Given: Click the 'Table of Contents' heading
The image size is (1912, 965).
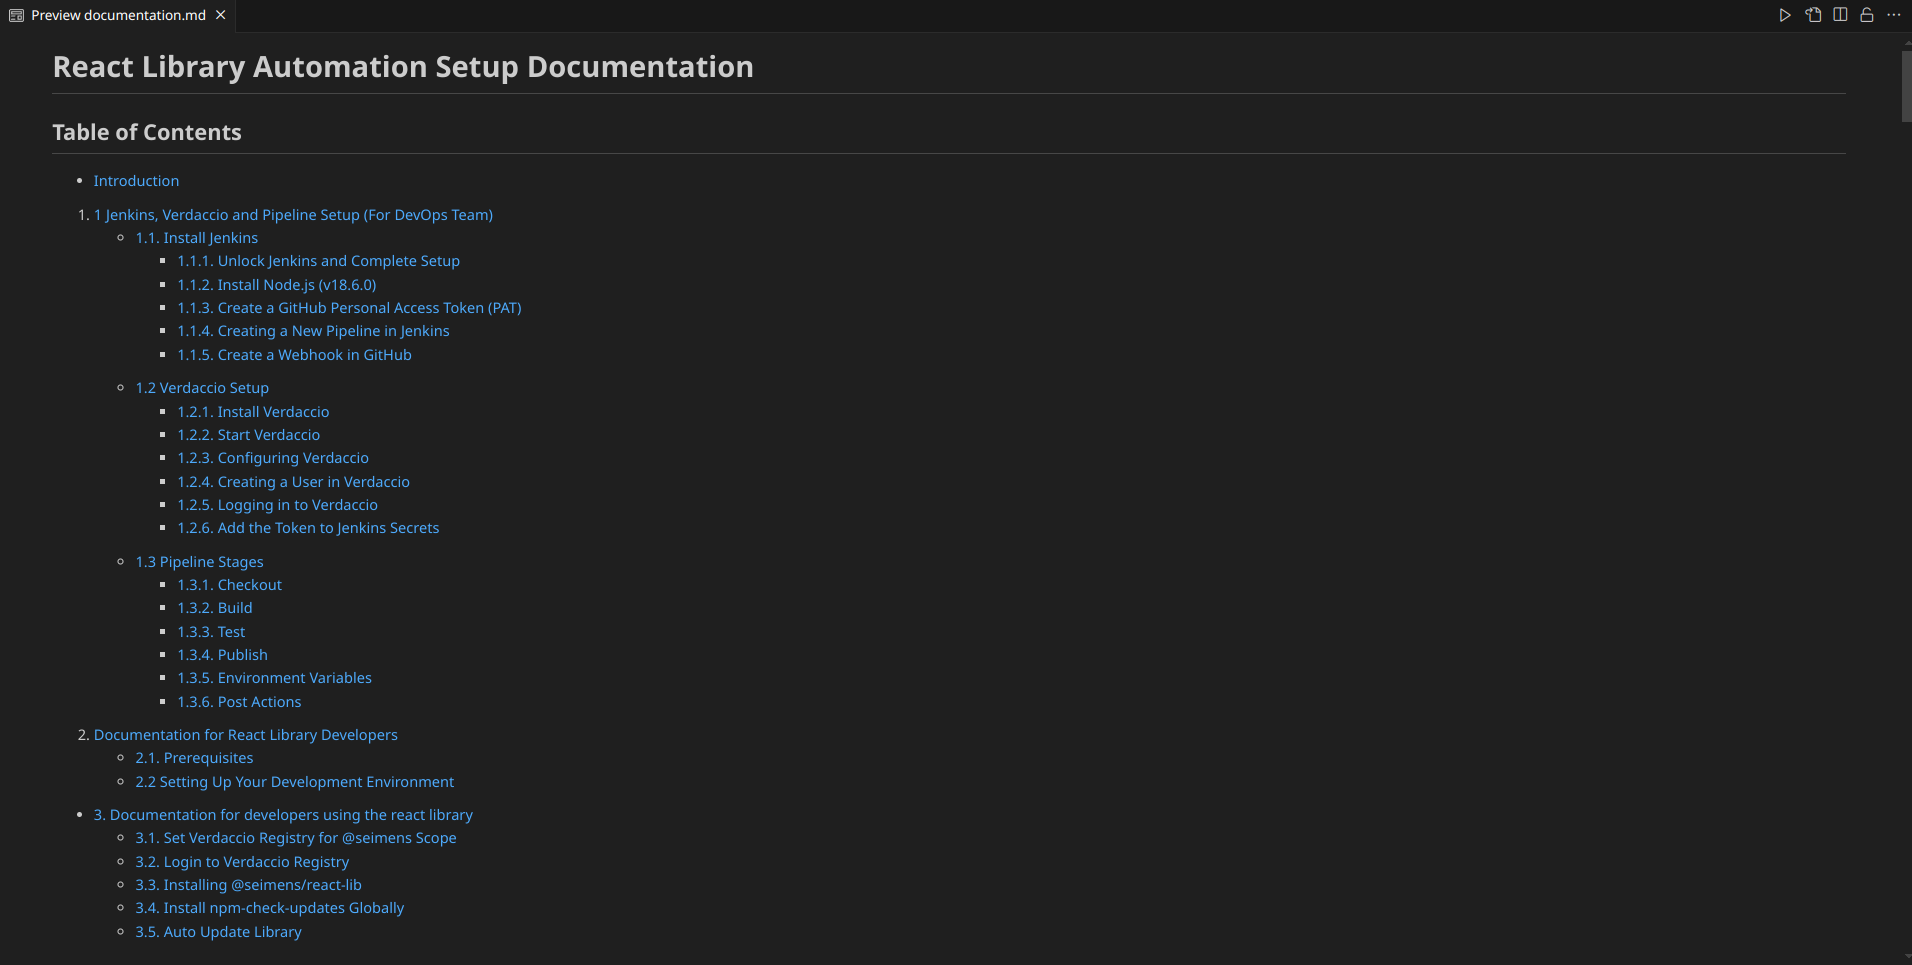Looking at the screenshot, I should (147, 132).
